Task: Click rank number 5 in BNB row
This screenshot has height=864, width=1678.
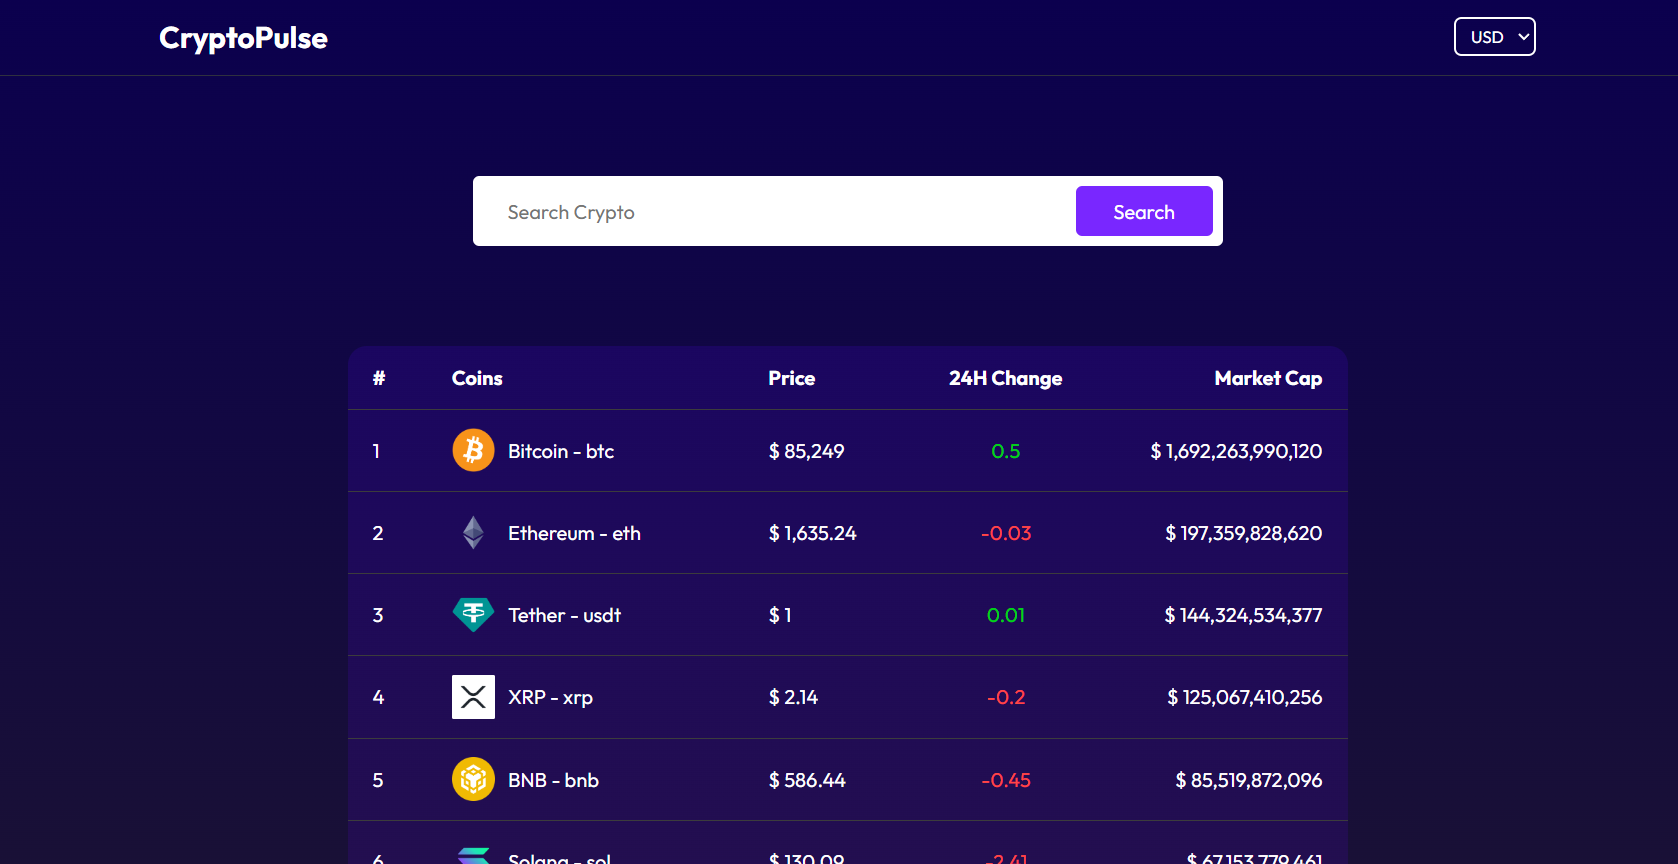Action: coord(378,780)
